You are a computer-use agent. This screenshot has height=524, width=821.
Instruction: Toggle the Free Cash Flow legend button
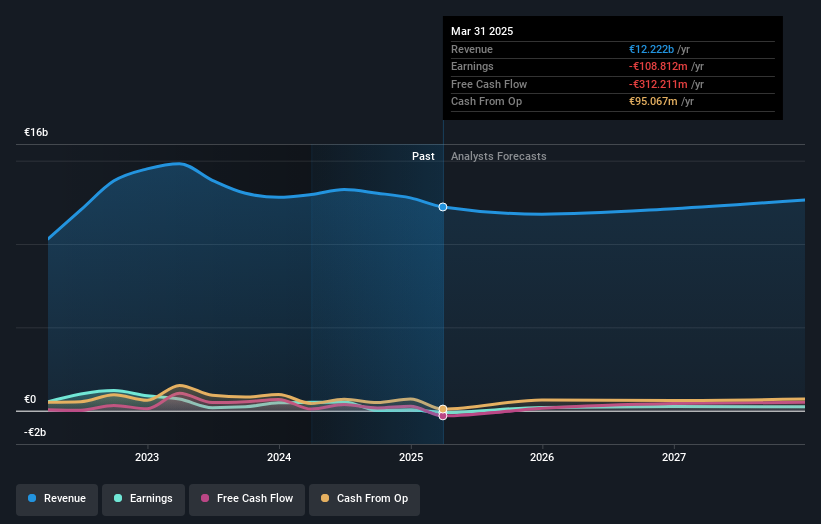pos(247,499)
